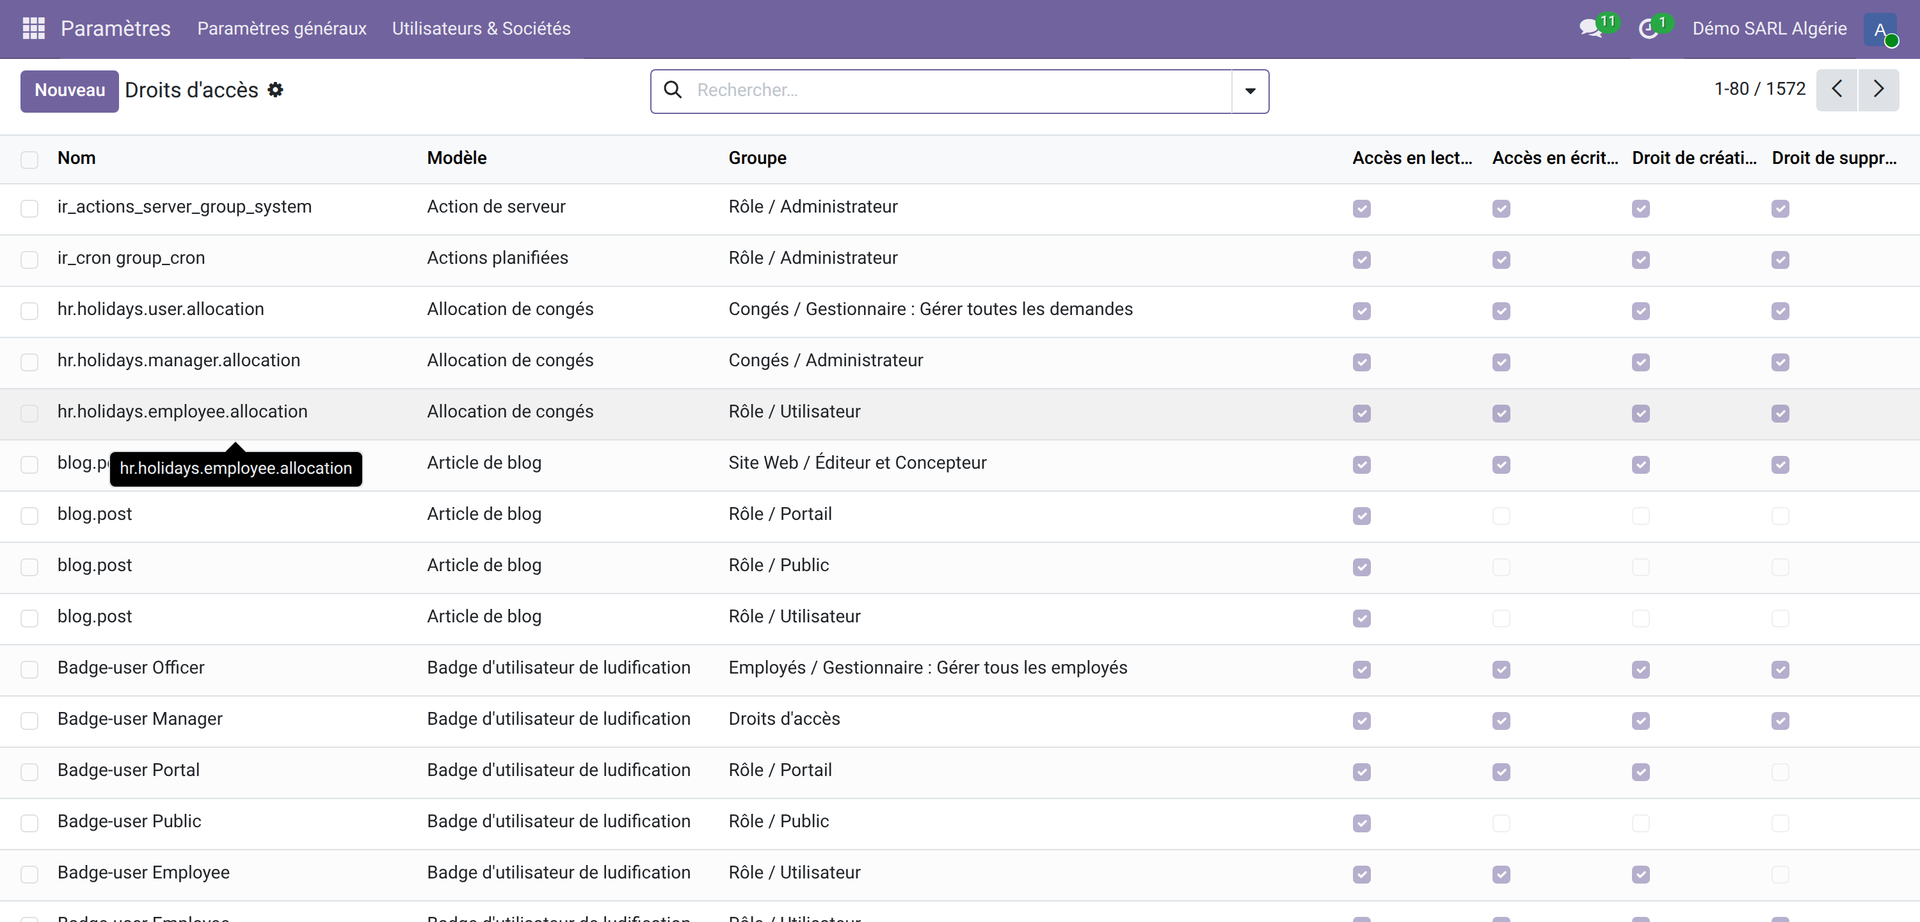Go to previous page of records
This screenshot has height=922, width=1920.
1837,90
